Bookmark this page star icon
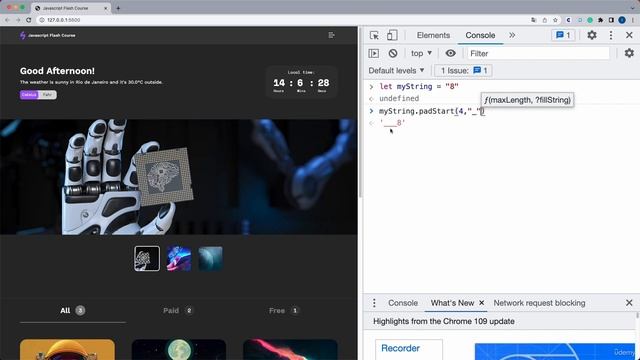The height and width of the screenshot is (360, 640). (x=555, y=20)
